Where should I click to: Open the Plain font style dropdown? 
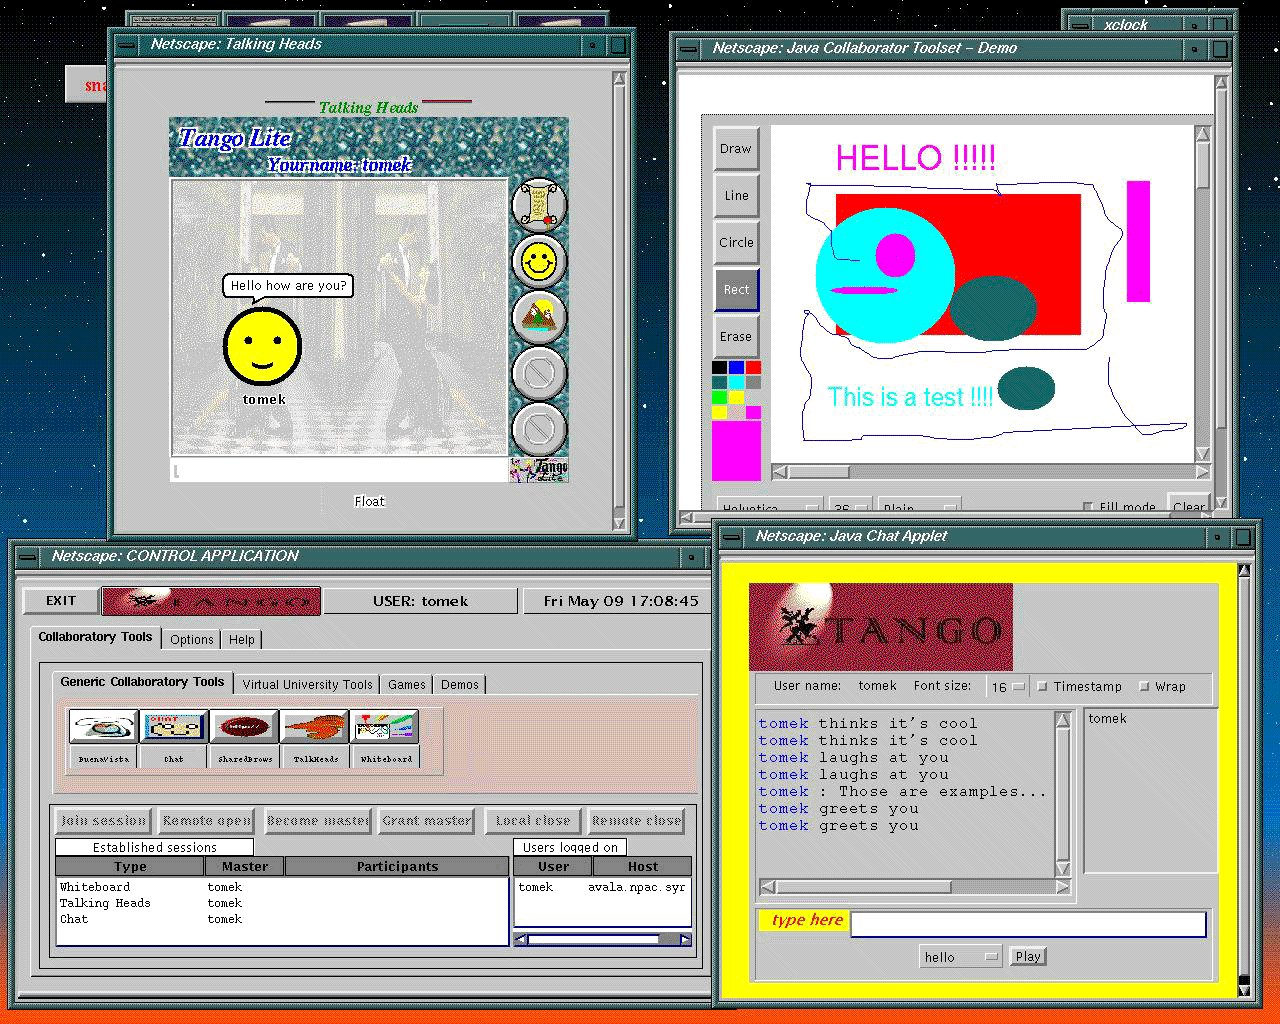(x=919, y=506)
